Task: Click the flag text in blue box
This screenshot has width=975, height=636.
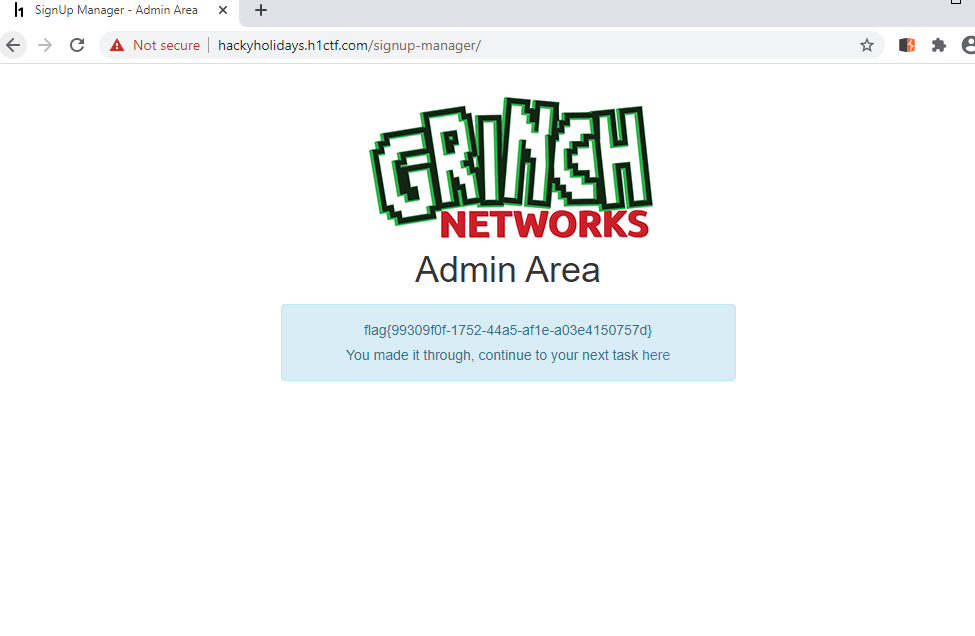Action: click(x=508, y=330)
